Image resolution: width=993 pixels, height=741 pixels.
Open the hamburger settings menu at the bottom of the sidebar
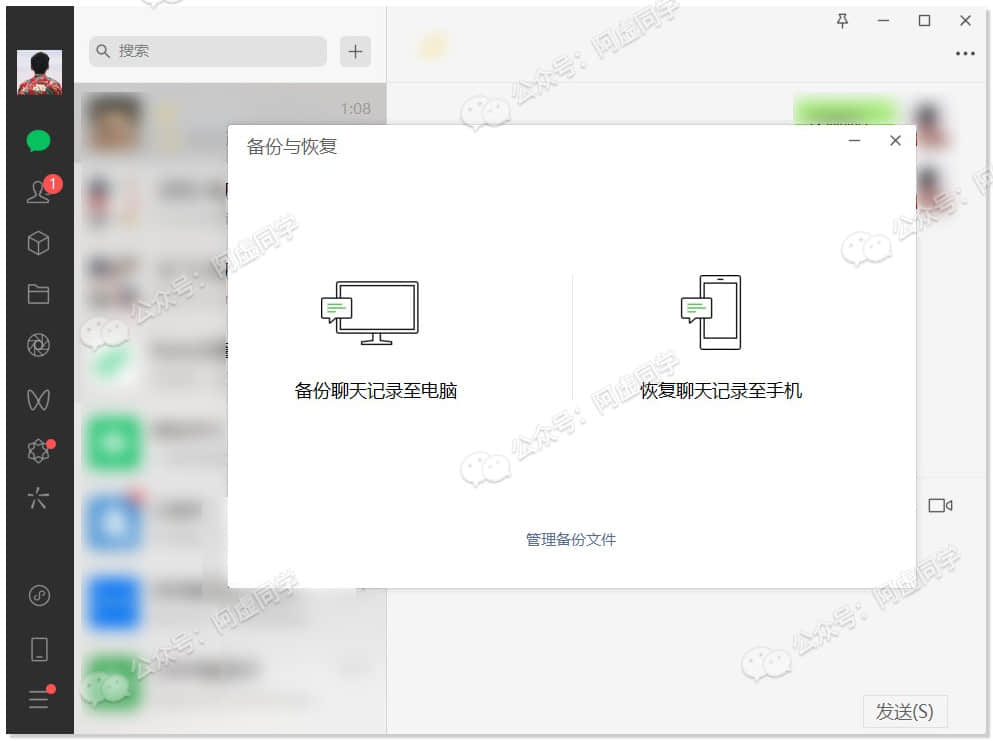(40, 697)
